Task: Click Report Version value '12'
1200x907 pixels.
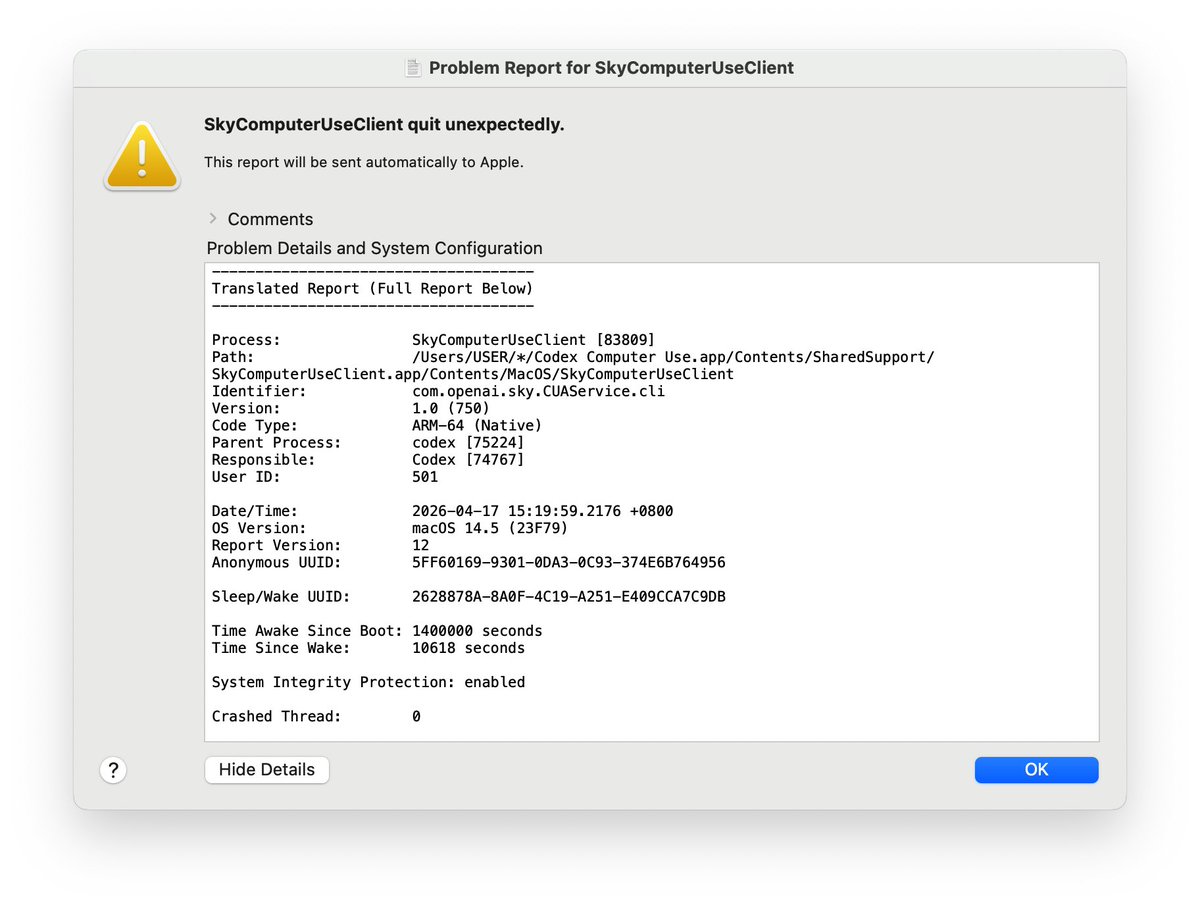Action: click(x=421, y=545)
